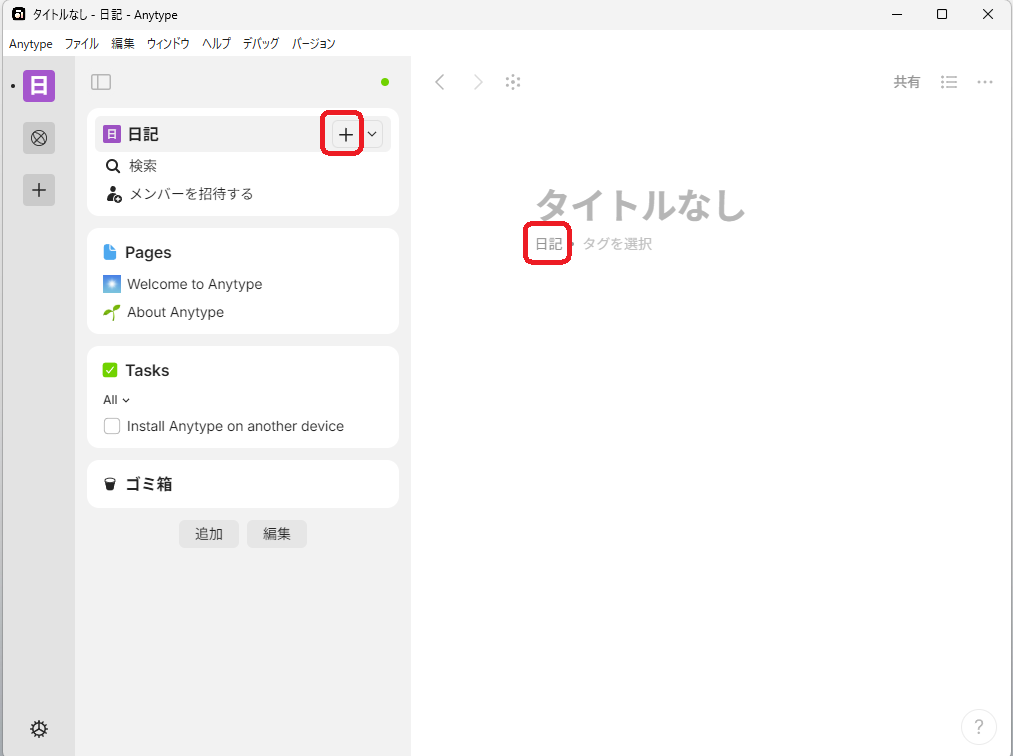Click the Anytype app icon in the title bar

[19, 14]
